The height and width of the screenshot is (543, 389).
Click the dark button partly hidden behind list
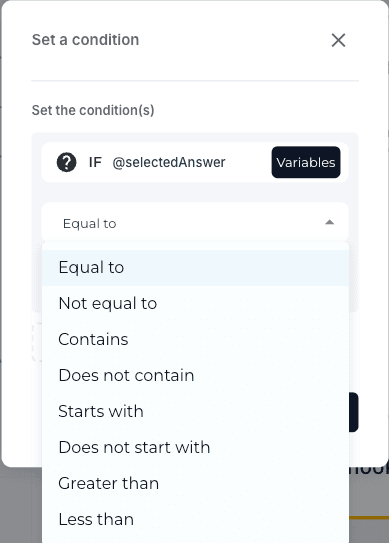point(354,412)
